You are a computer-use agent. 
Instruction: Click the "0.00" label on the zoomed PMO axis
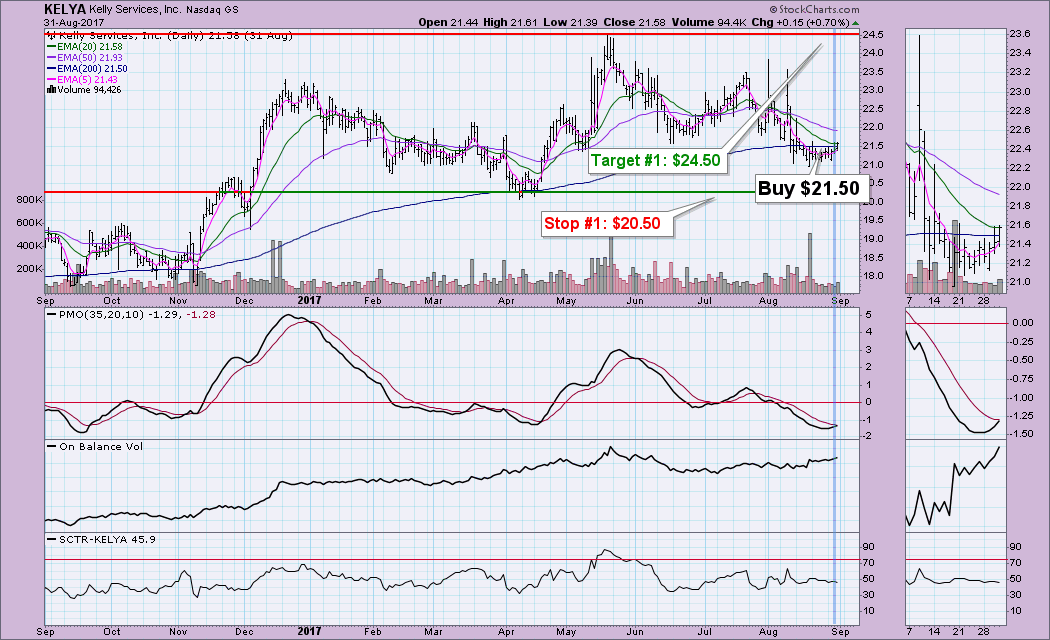click(x=1023, y=323)
